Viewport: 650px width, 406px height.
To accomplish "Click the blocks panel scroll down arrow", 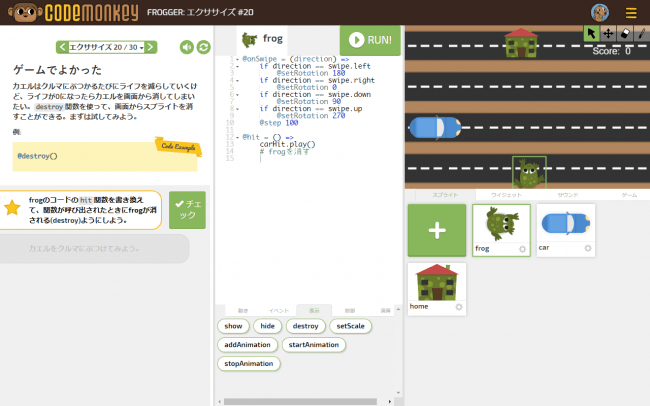I will click(398, 393).
